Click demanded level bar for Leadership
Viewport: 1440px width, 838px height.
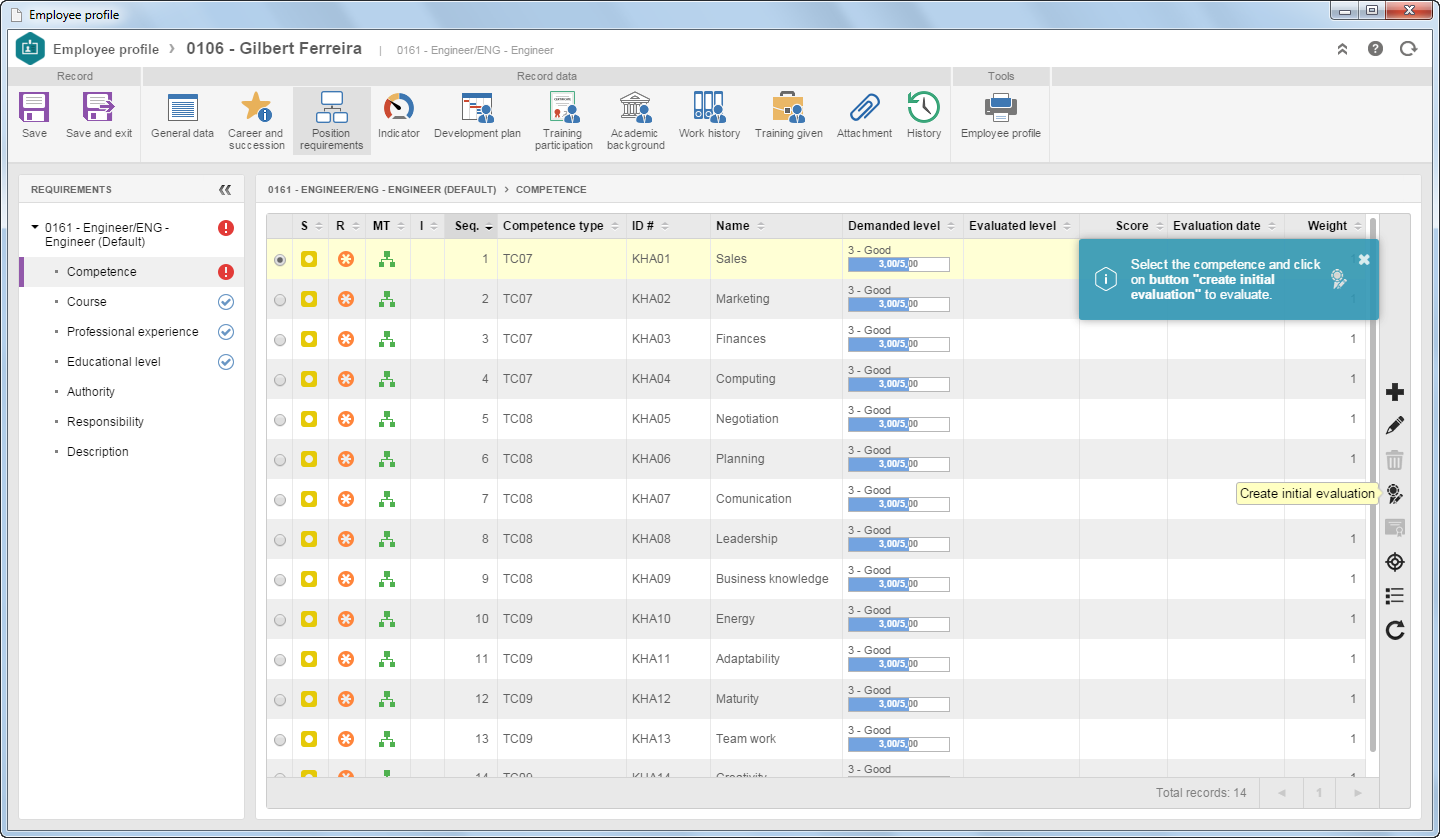[x=898, y=544]
